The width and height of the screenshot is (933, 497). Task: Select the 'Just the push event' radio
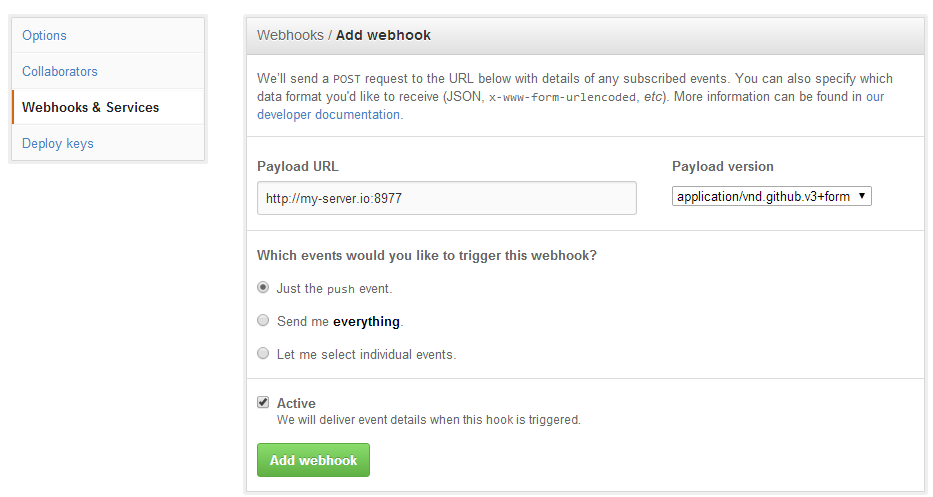click(263, 287)
